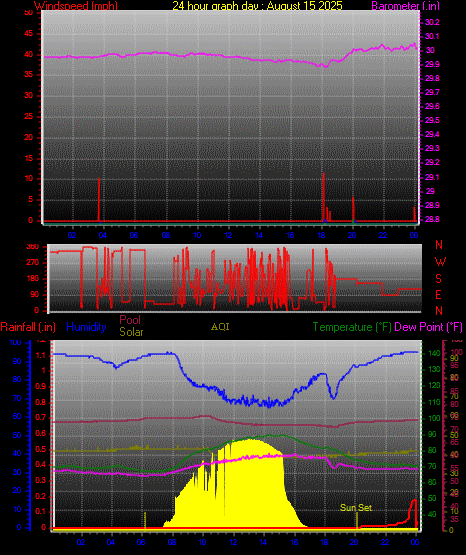The width and height of the screenshot is (466, 555).
Task: Click the "24 hour graph day : August 15 2025" title
Action: click(257, 5)
